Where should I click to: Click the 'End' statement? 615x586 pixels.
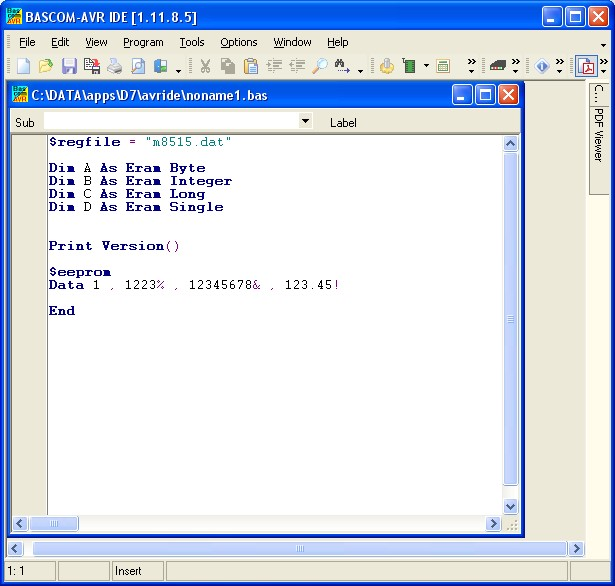pyautogui.click(x=62, y=311)
